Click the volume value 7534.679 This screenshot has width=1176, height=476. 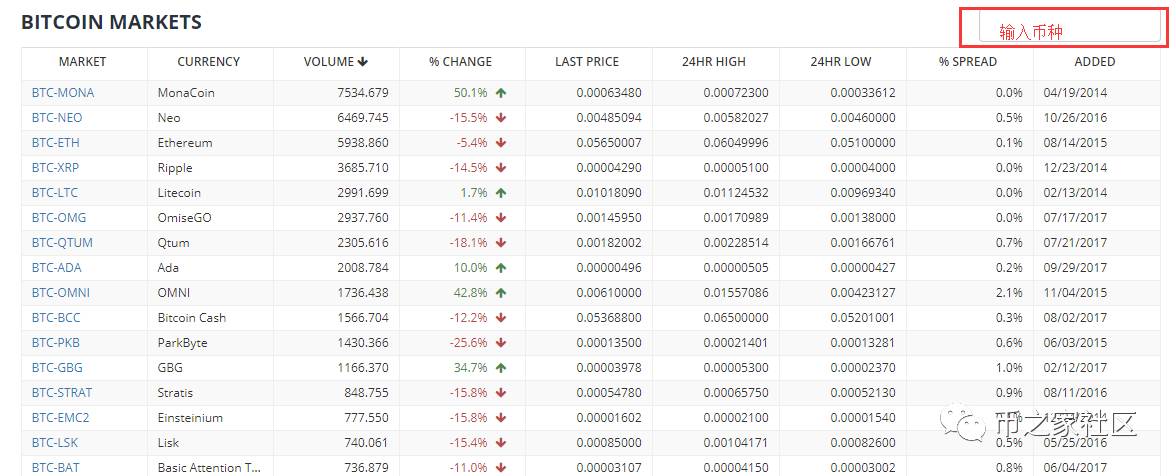363,93
